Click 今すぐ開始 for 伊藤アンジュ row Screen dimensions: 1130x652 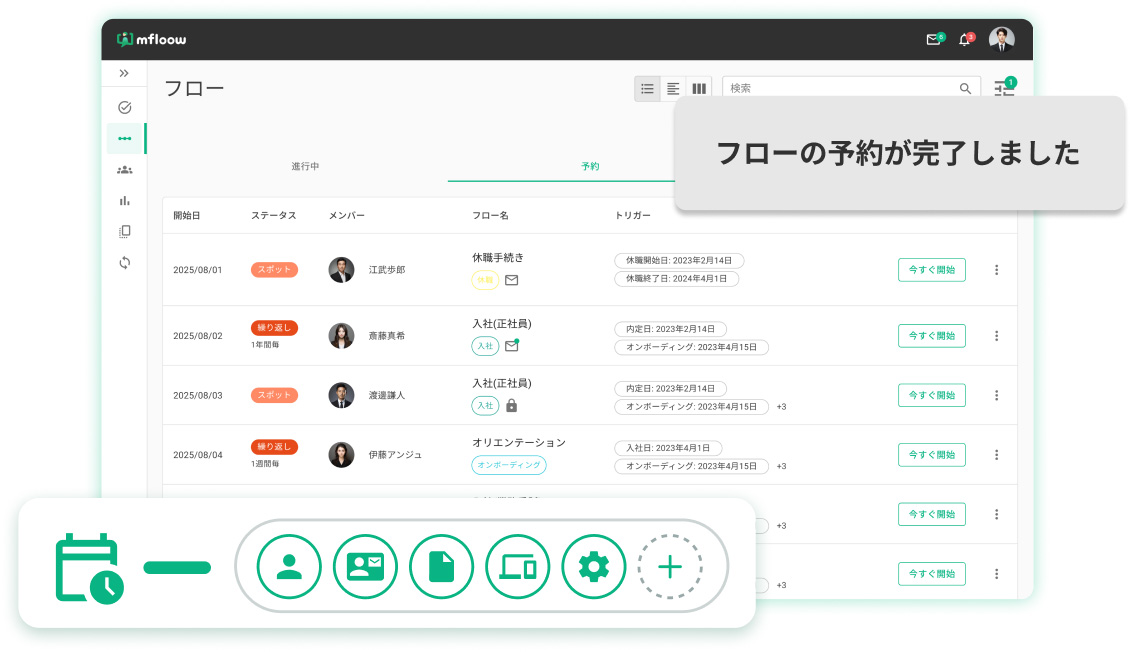click(x=932, y=455)
